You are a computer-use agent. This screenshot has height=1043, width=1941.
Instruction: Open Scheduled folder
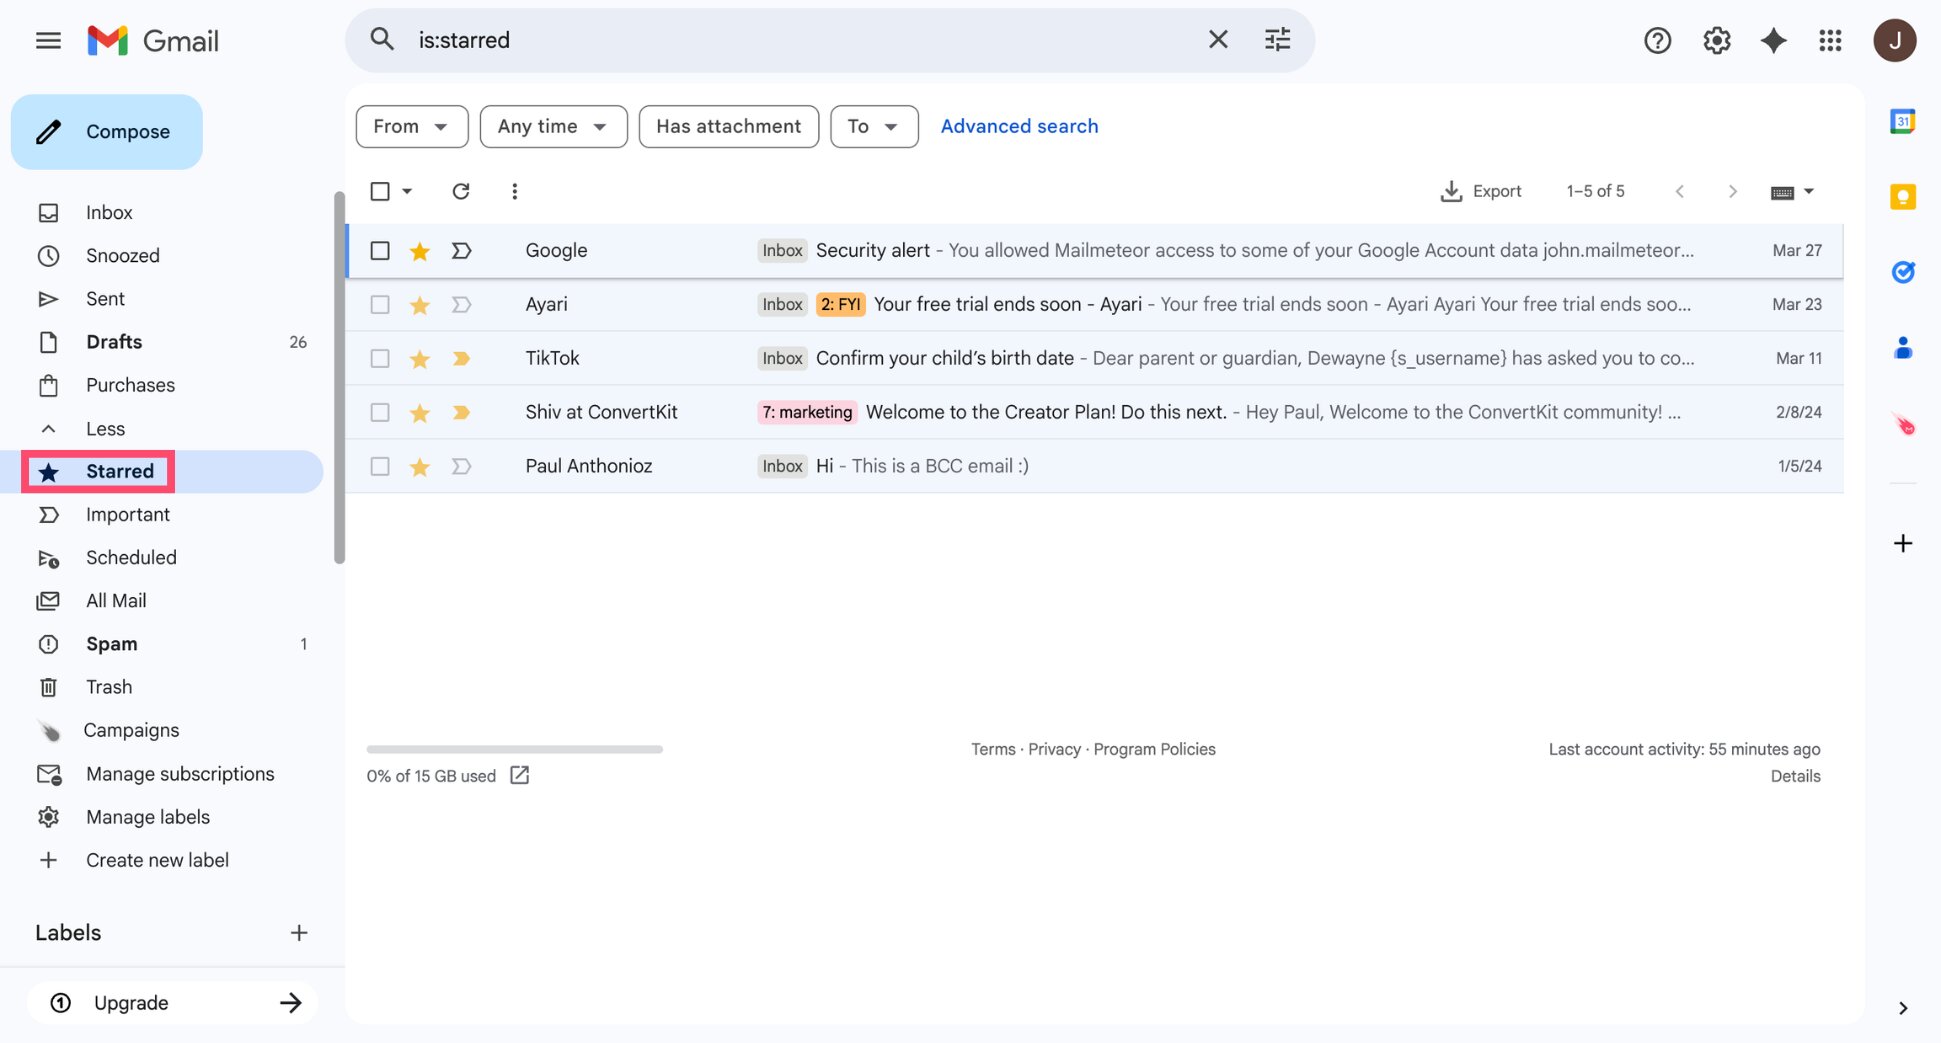[x=131, y=558]
